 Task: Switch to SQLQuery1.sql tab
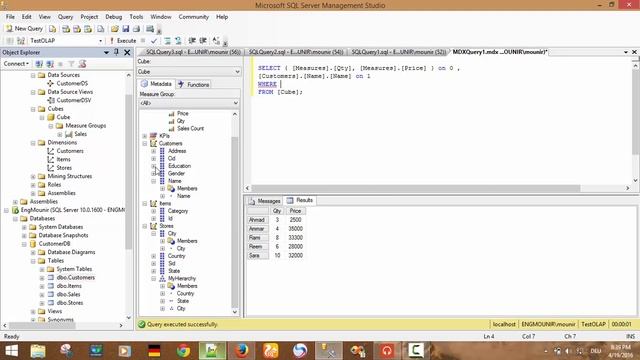point(398,52)
